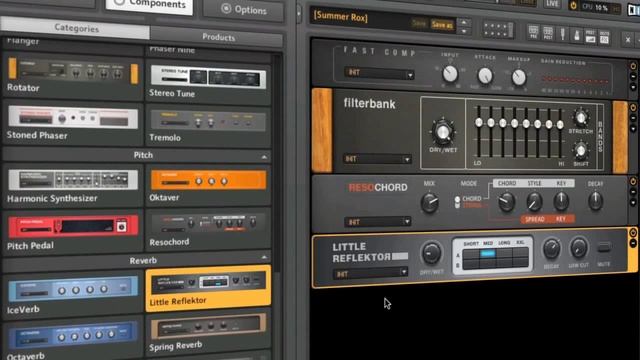640x360 pixels.
Task: Click the Save as button
Action: pyautogui.click(x=442, y=24)
